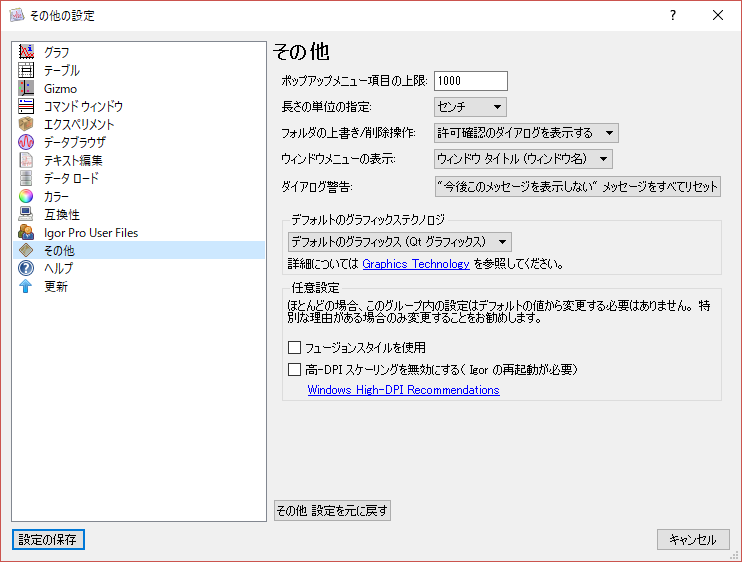Viewport: 742px width, 562px height.
Task: Click the ヘルプ question mark icon
Action: pos(26,268)
